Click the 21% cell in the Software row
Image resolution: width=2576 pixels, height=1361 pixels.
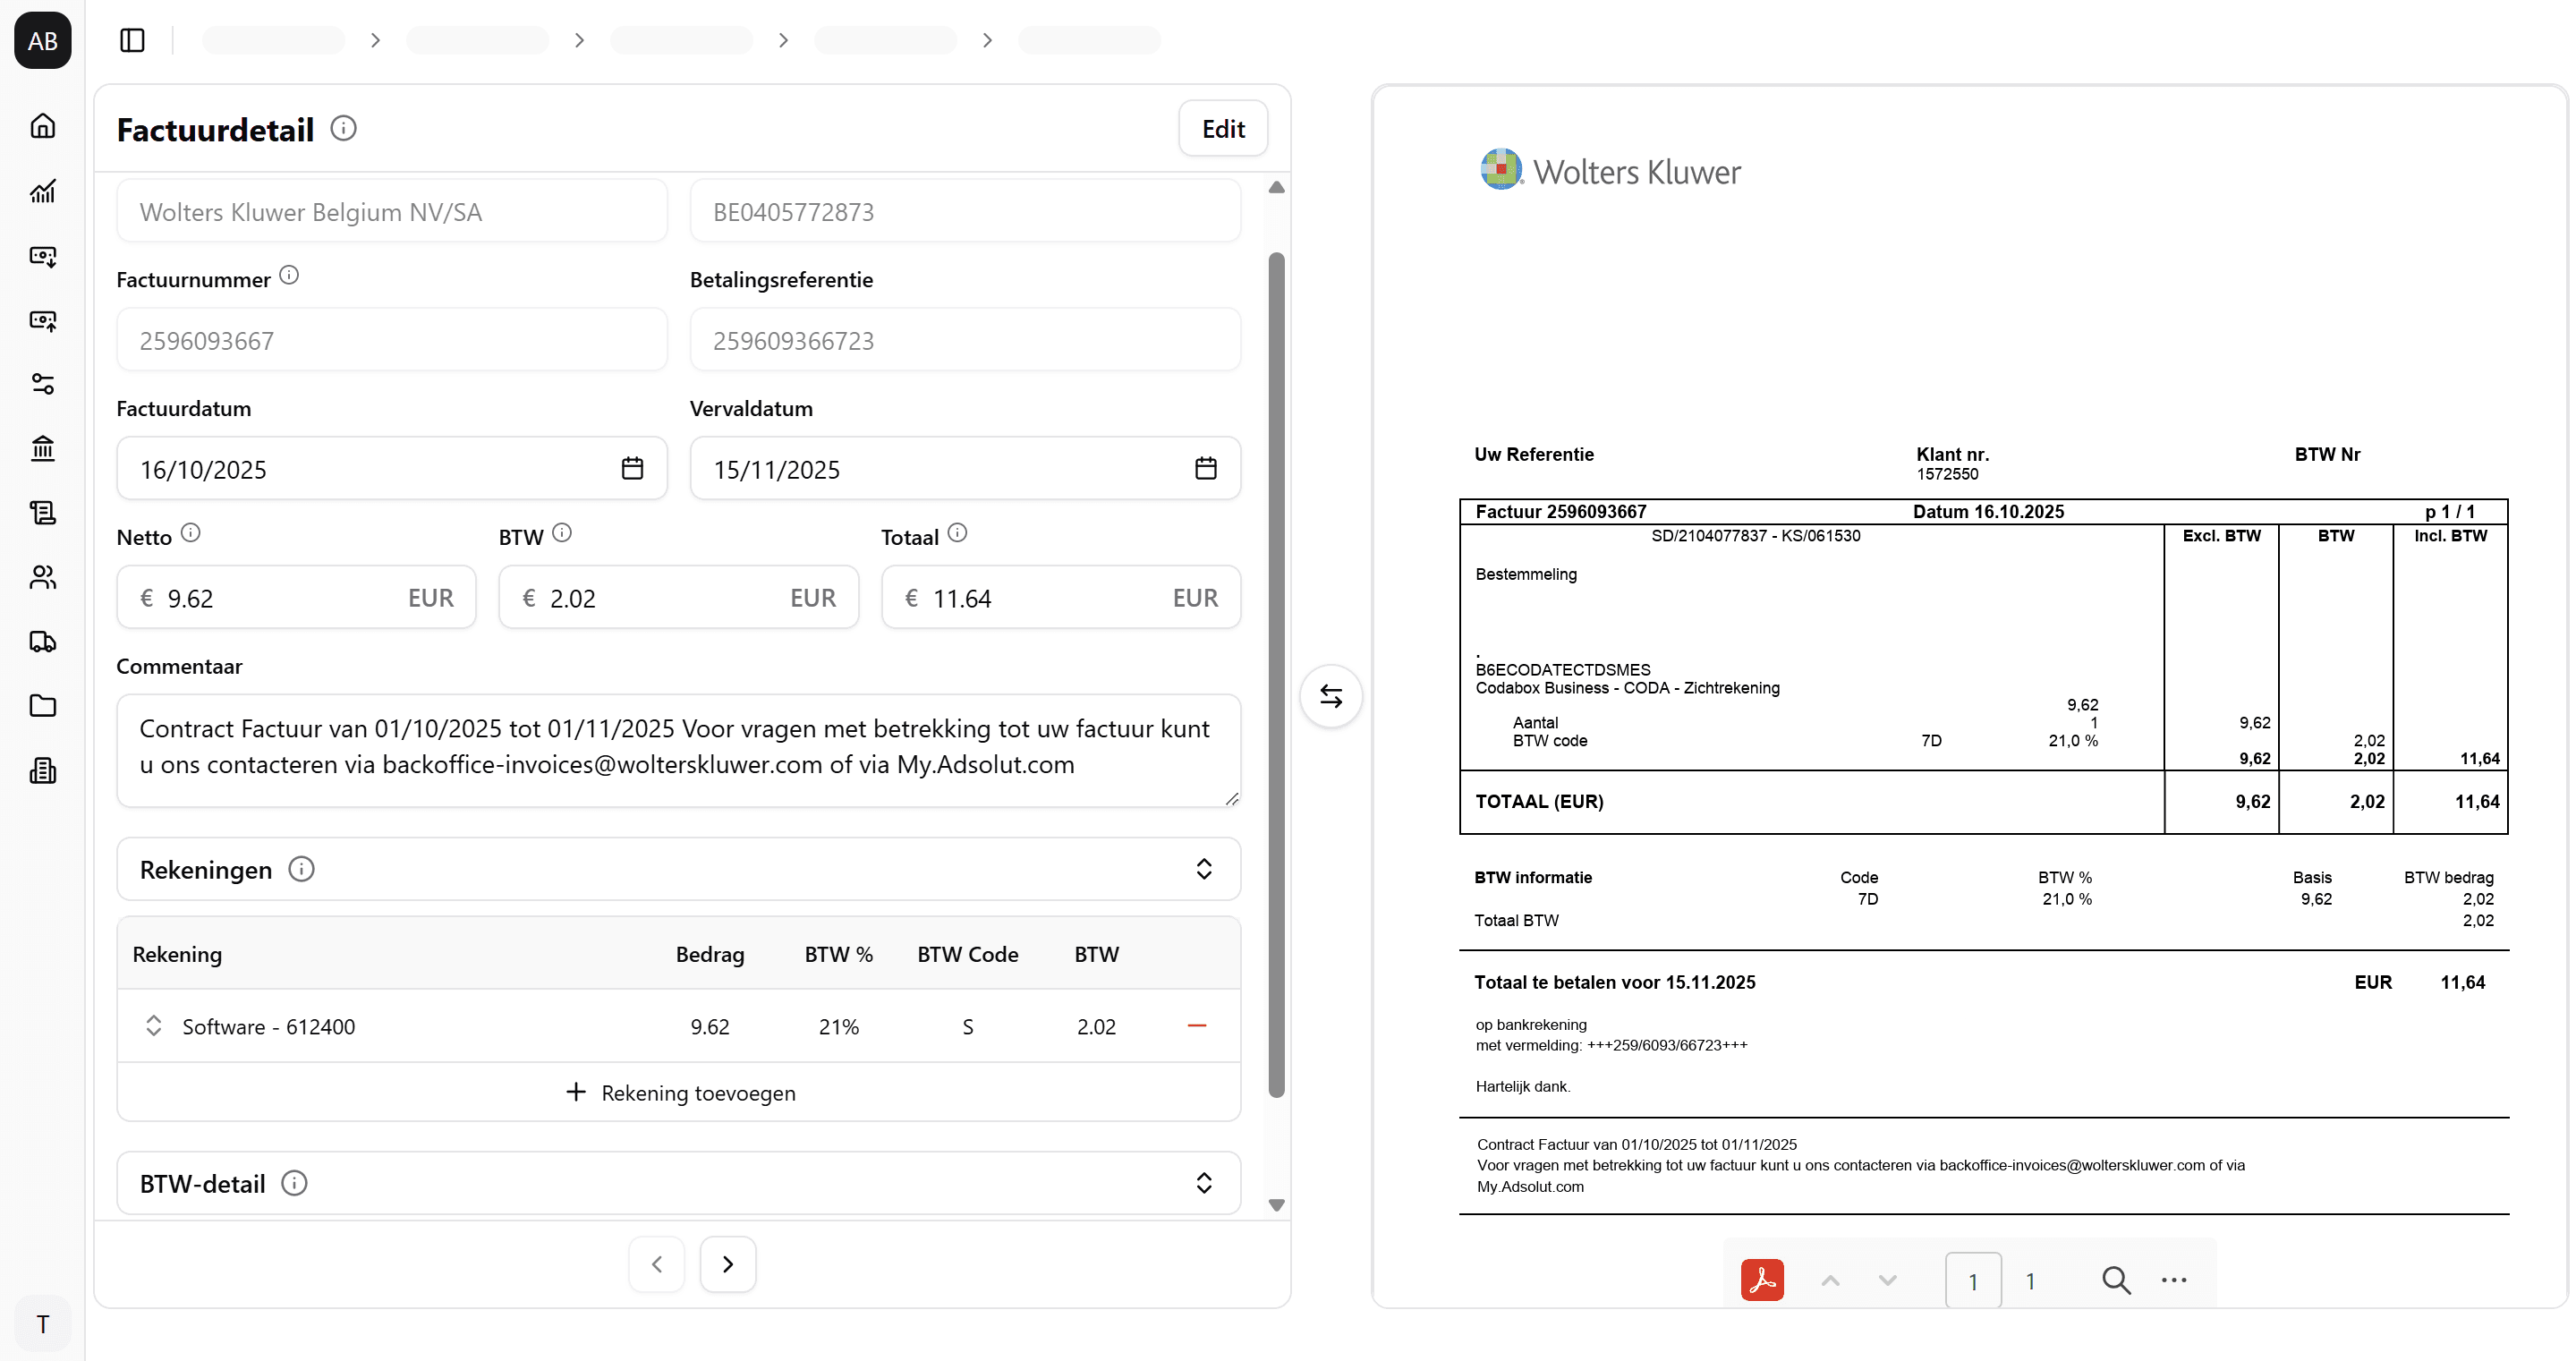pyautogui.click(x=839, y=1027)
